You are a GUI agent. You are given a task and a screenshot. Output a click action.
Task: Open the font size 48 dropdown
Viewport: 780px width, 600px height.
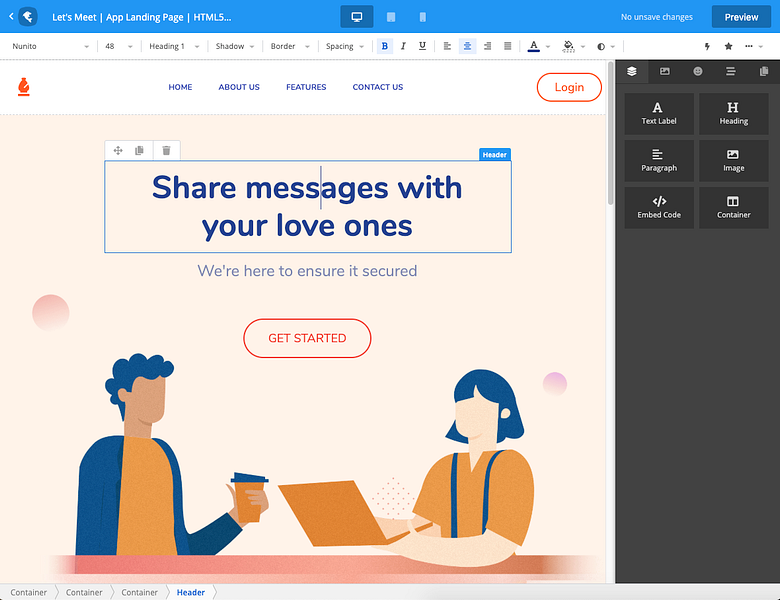pyautogui.click(x=118, y=46)
